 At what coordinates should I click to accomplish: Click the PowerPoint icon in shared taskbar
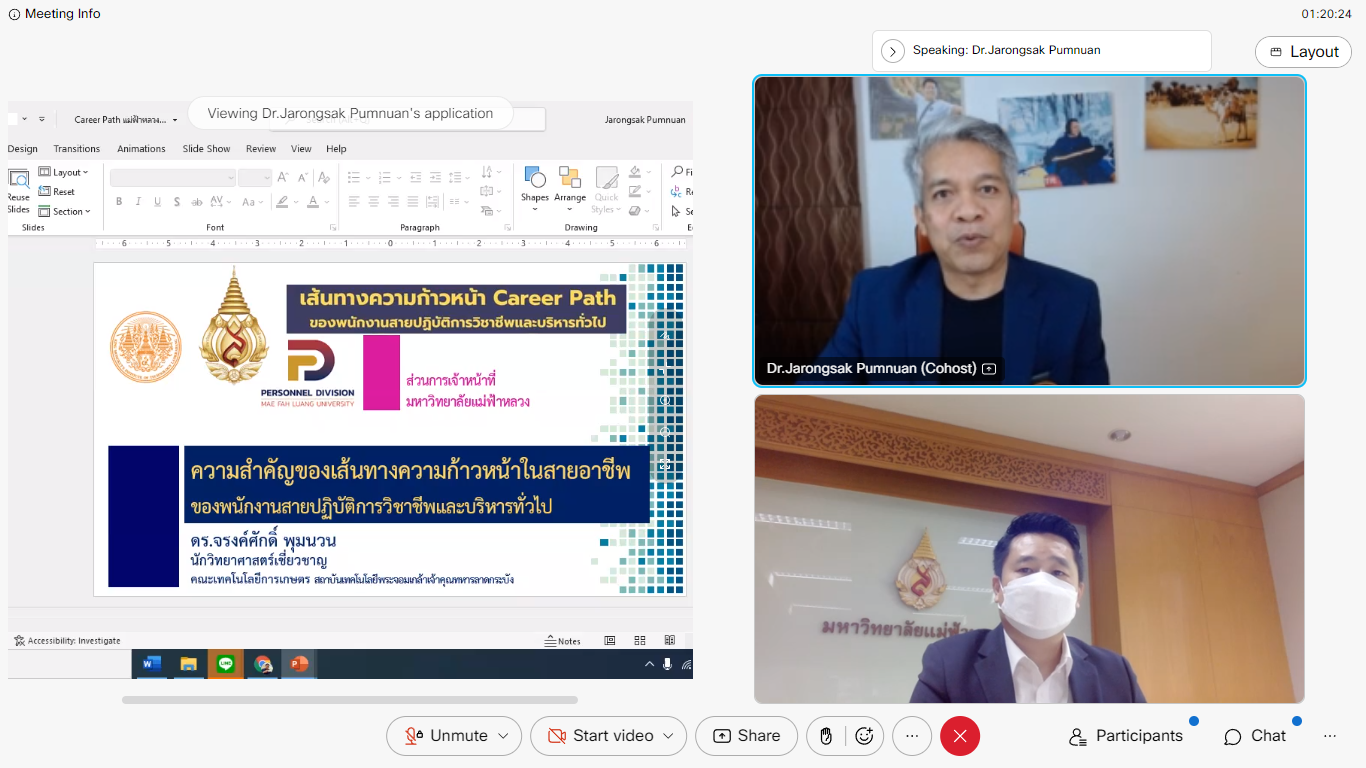click(298, 663)
